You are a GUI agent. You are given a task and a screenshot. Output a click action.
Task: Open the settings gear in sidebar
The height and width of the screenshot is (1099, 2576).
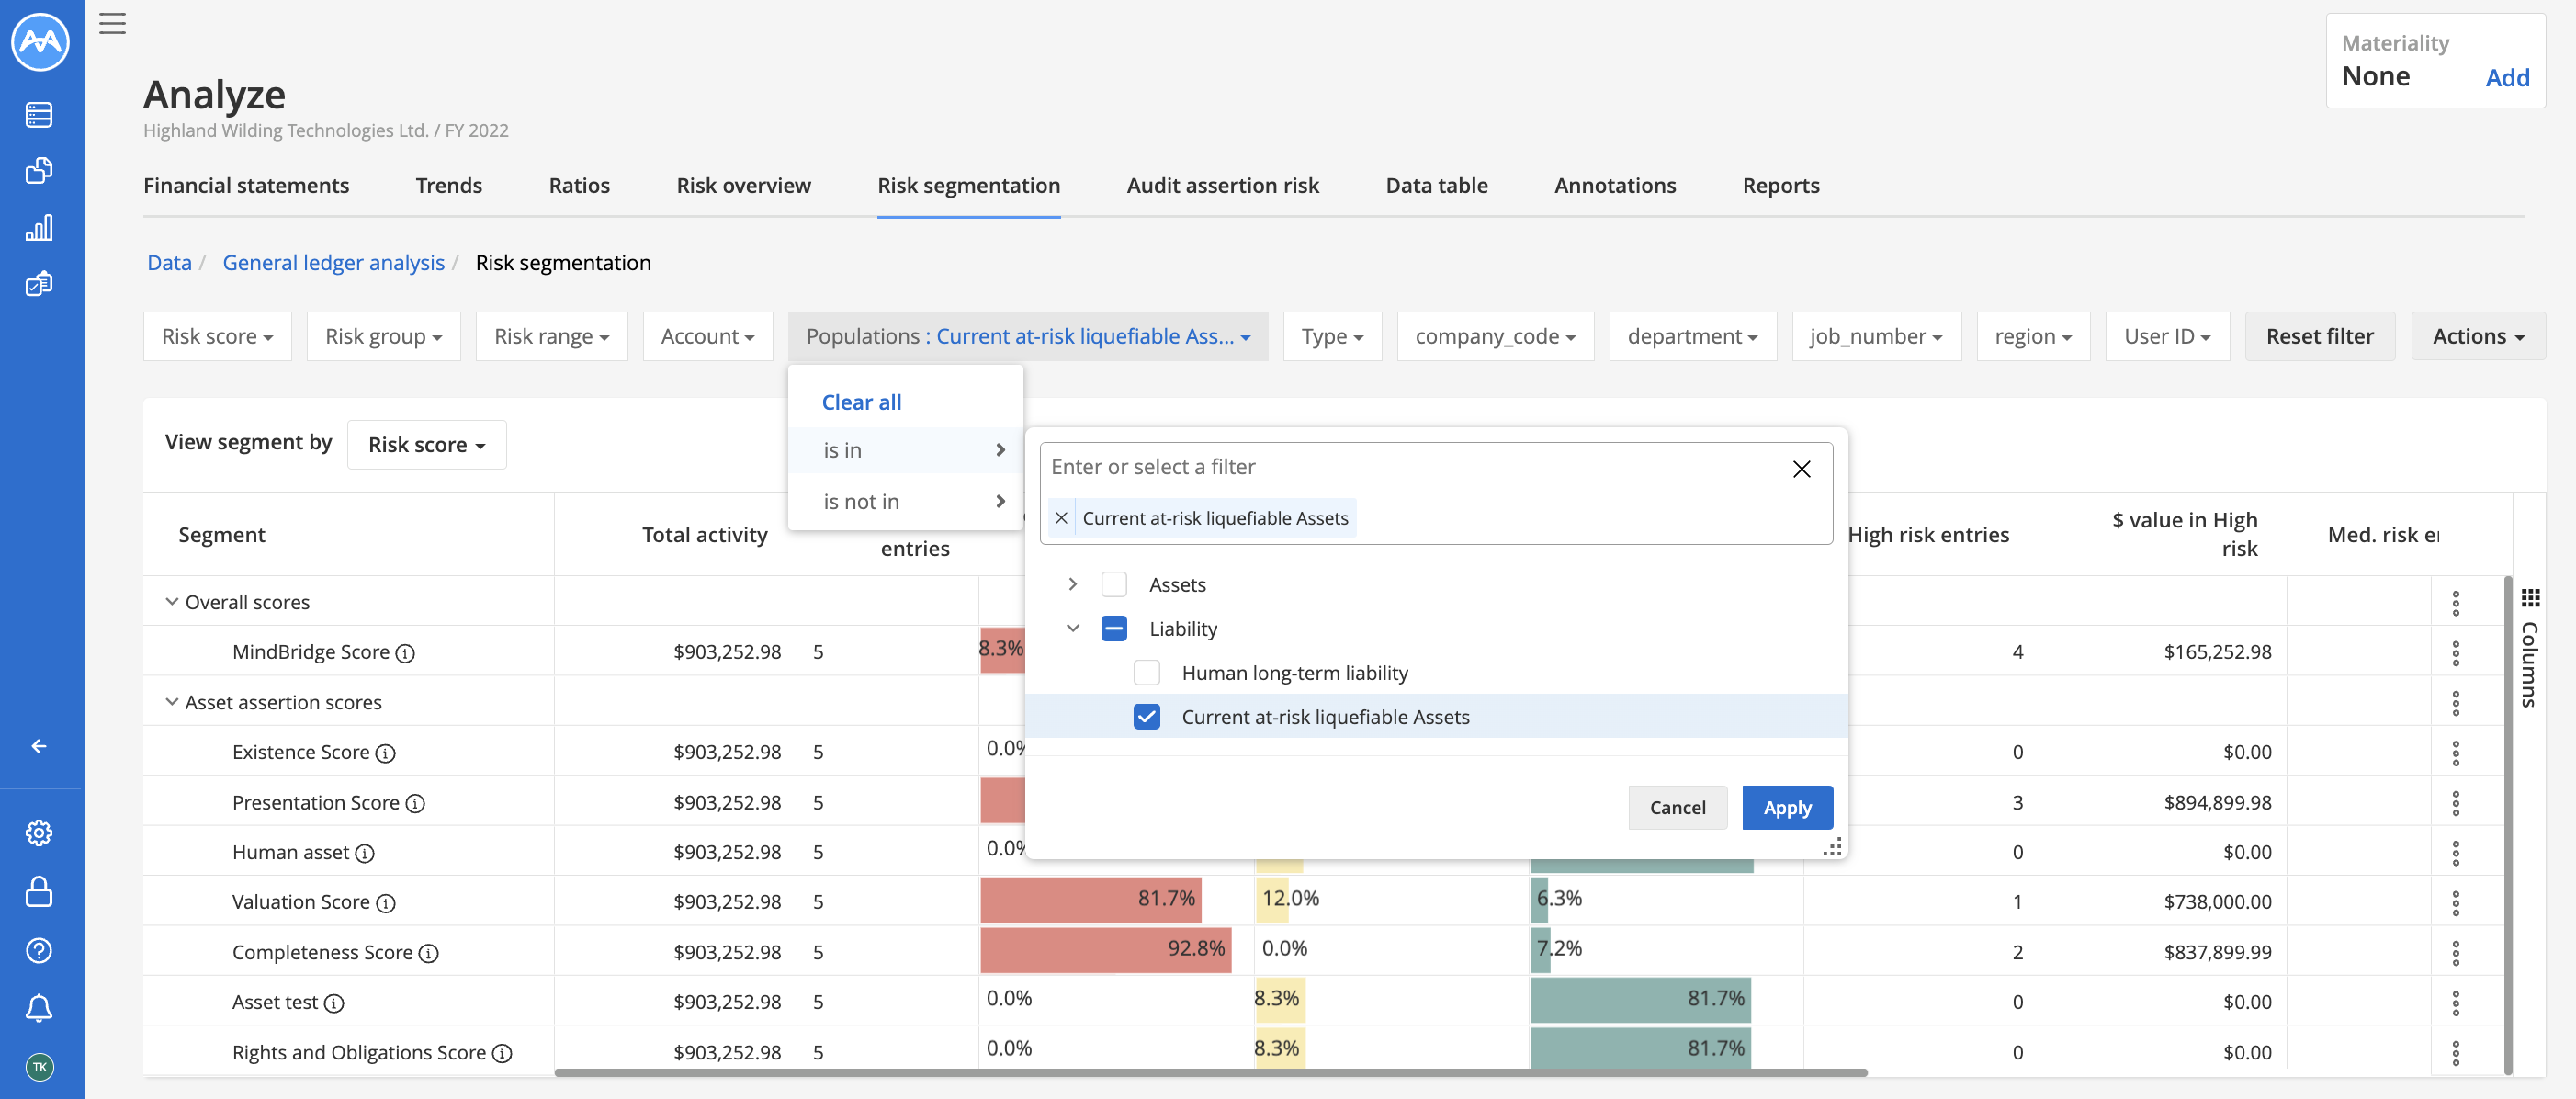click(x=39, y=832)
